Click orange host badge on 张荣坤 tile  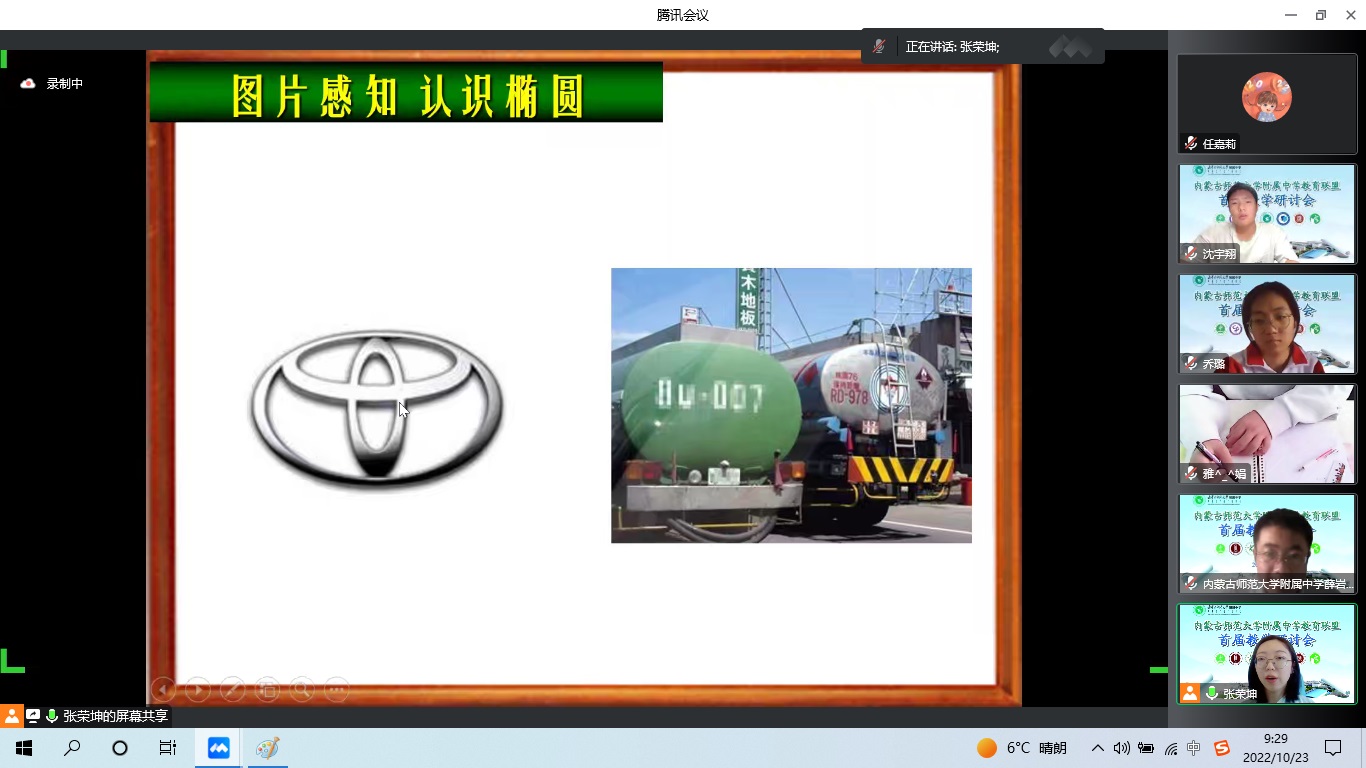tap(1190, 693)
